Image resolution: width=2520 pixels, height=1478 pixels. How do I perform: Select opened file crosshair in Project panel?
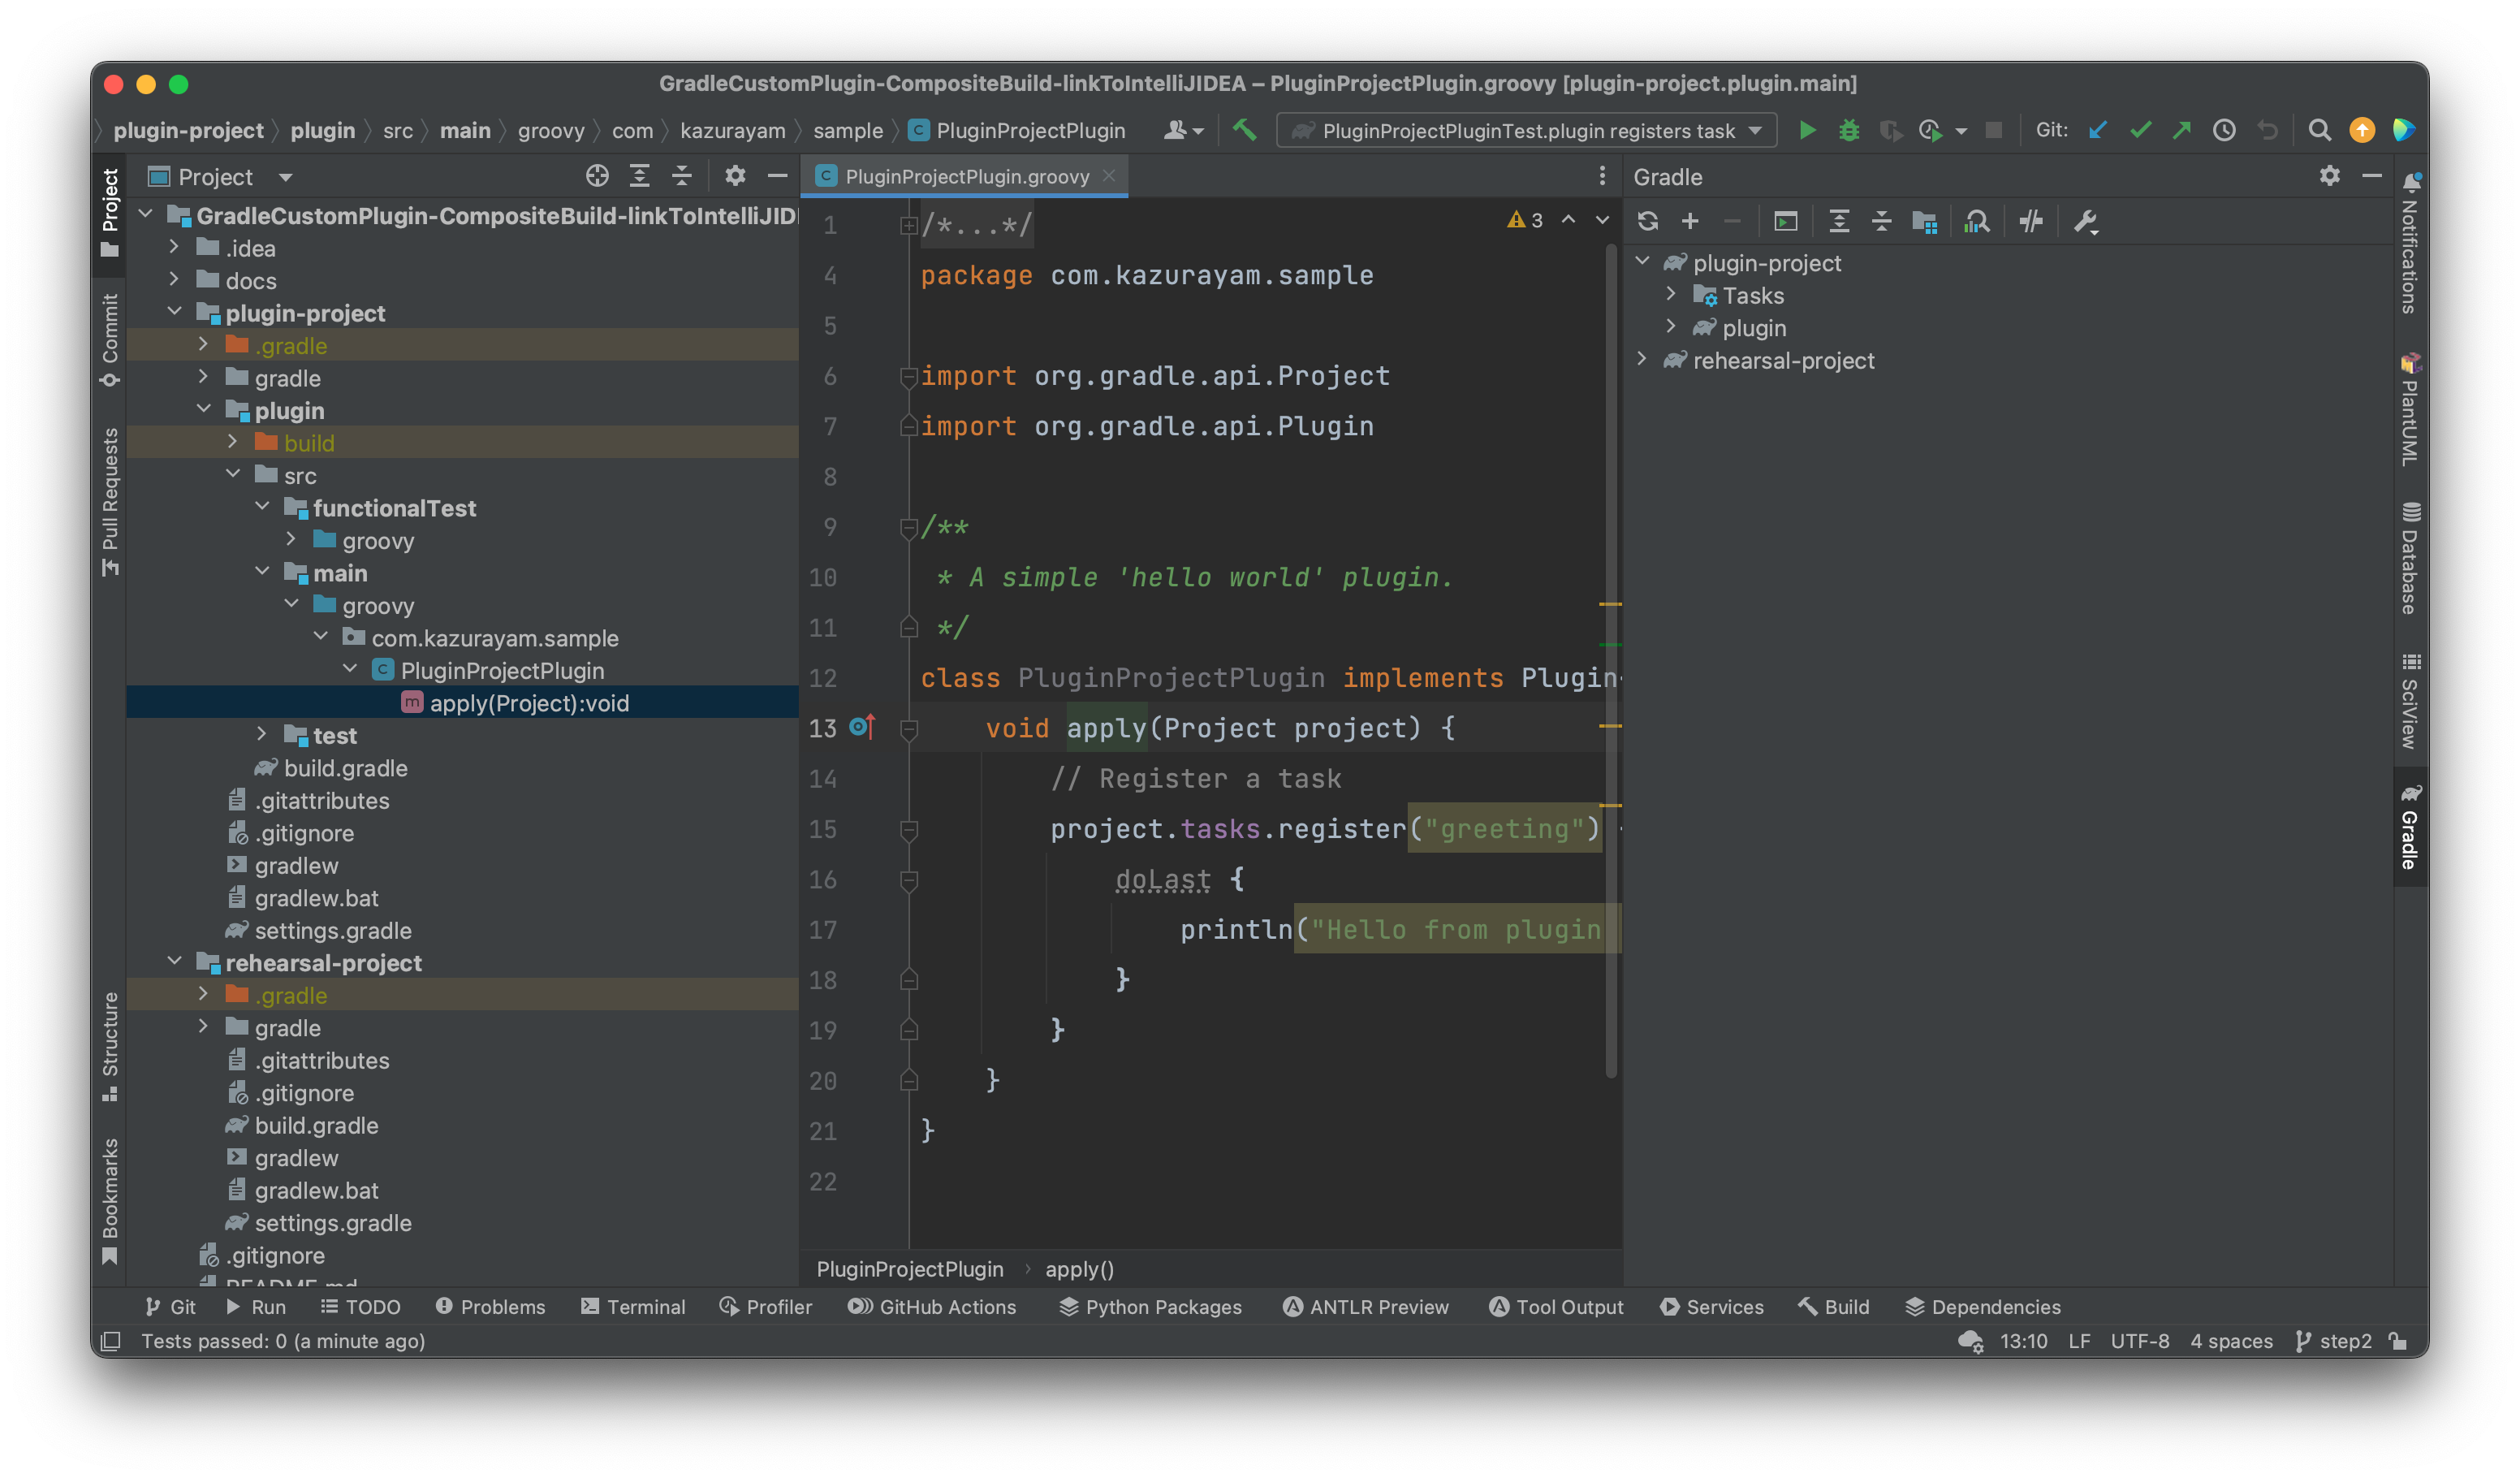point(597,176)
